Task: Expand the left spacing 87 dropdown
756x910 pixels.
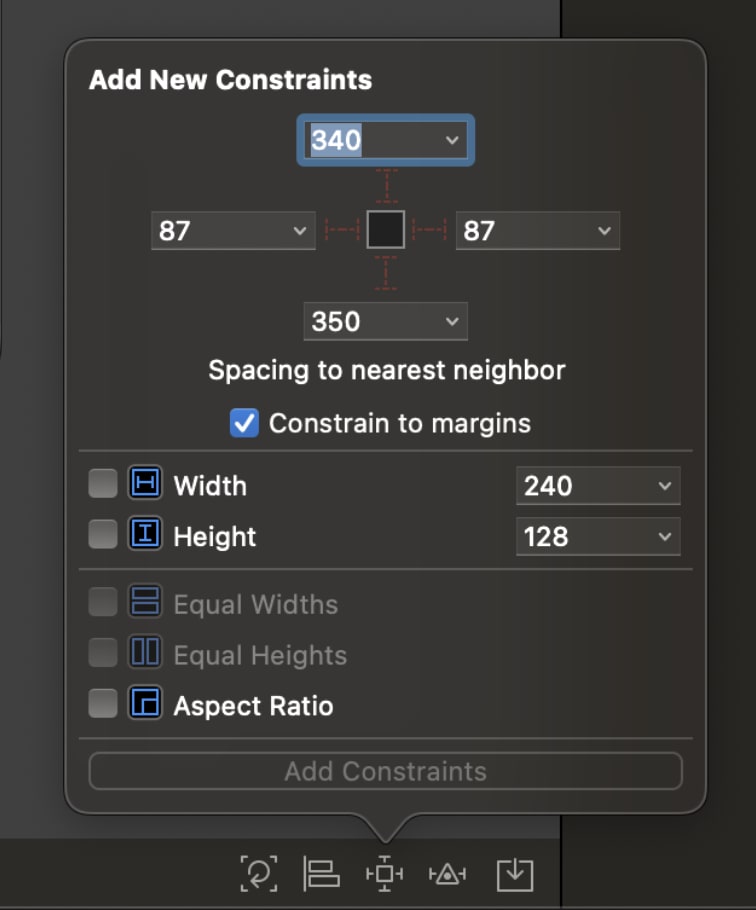Action: point(300,230)
